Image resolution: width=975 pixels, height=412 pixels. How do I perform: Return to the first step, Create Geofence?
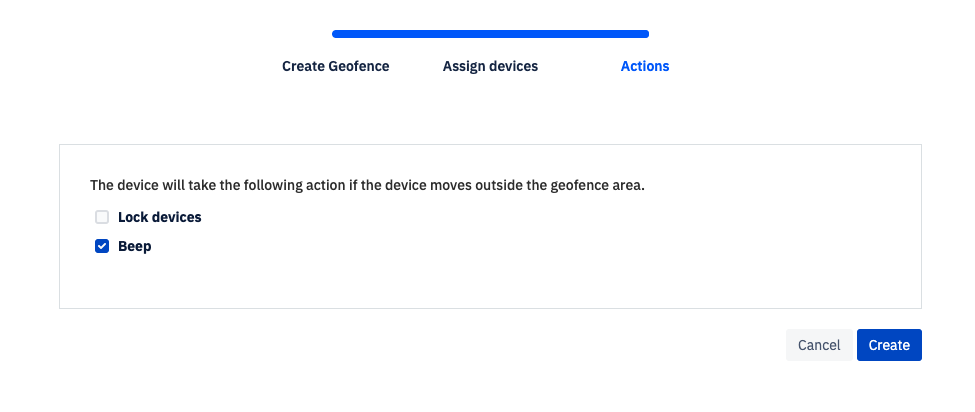tap(336, 66)
